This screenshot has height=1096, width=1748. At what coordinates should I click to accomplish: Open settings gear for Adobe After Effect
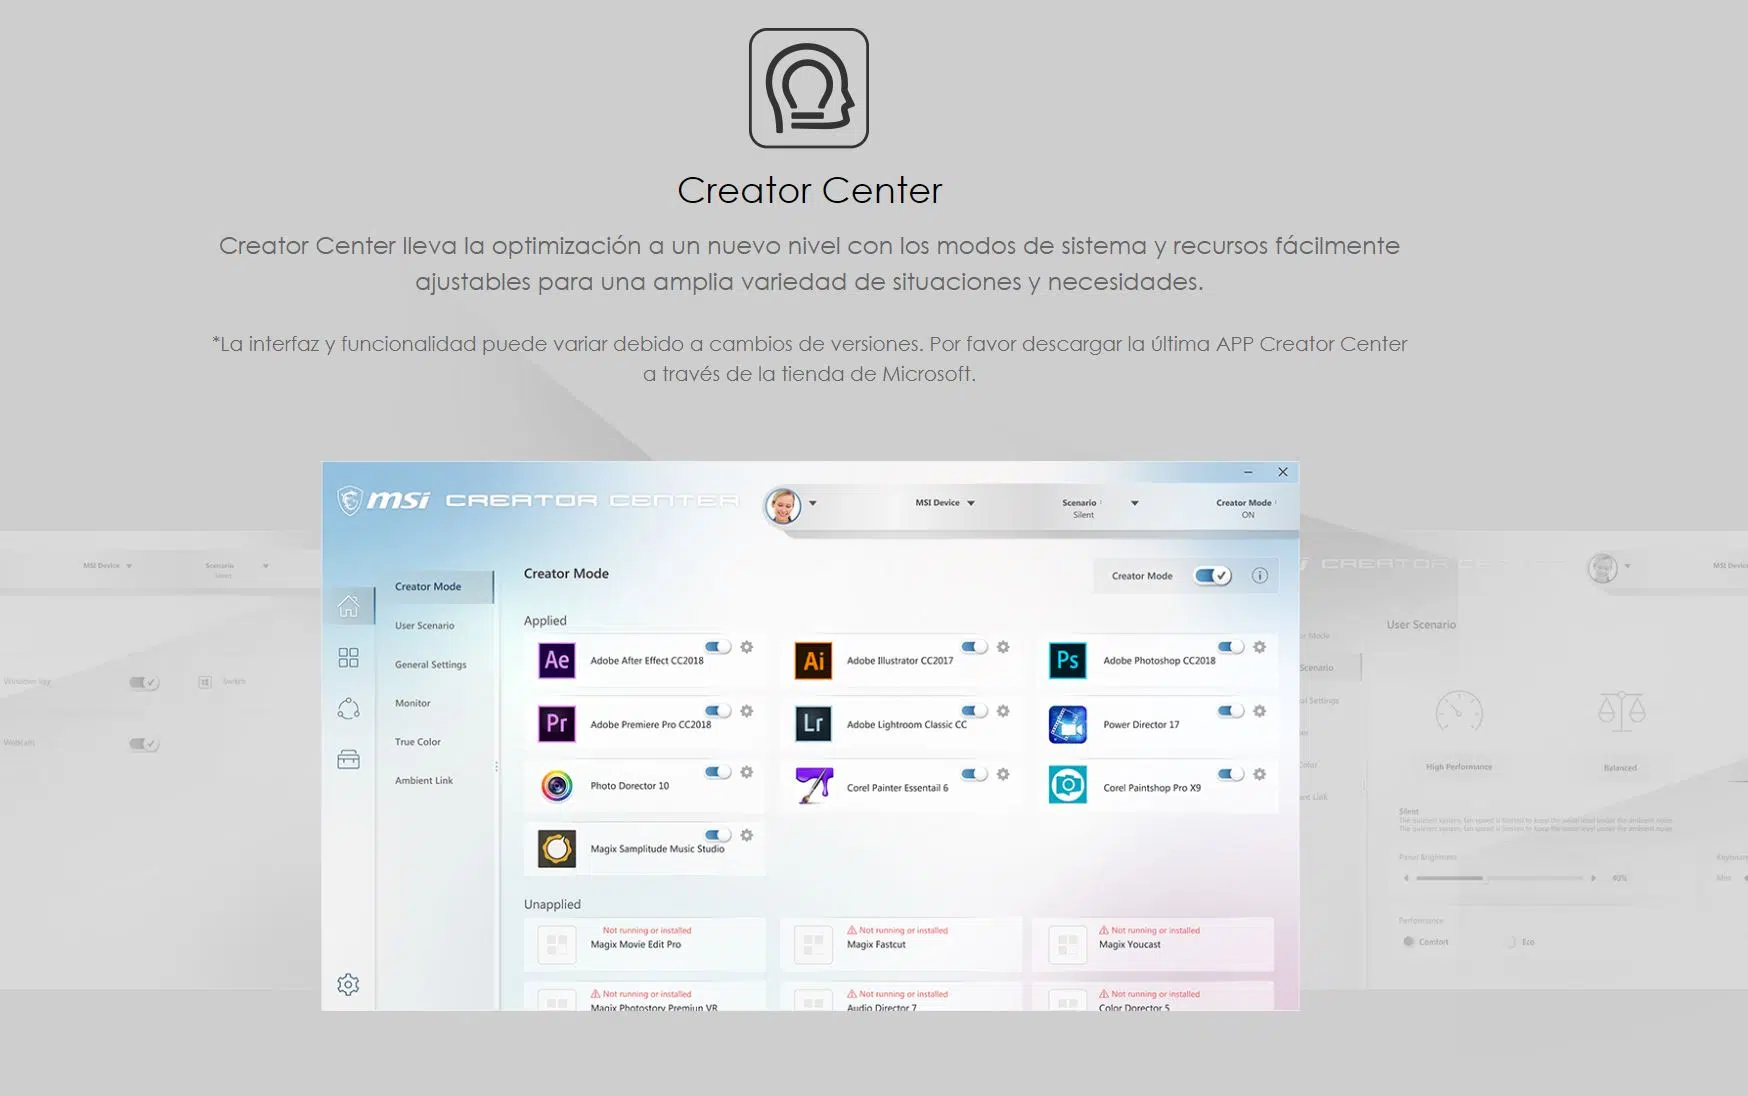coord(747,647)
